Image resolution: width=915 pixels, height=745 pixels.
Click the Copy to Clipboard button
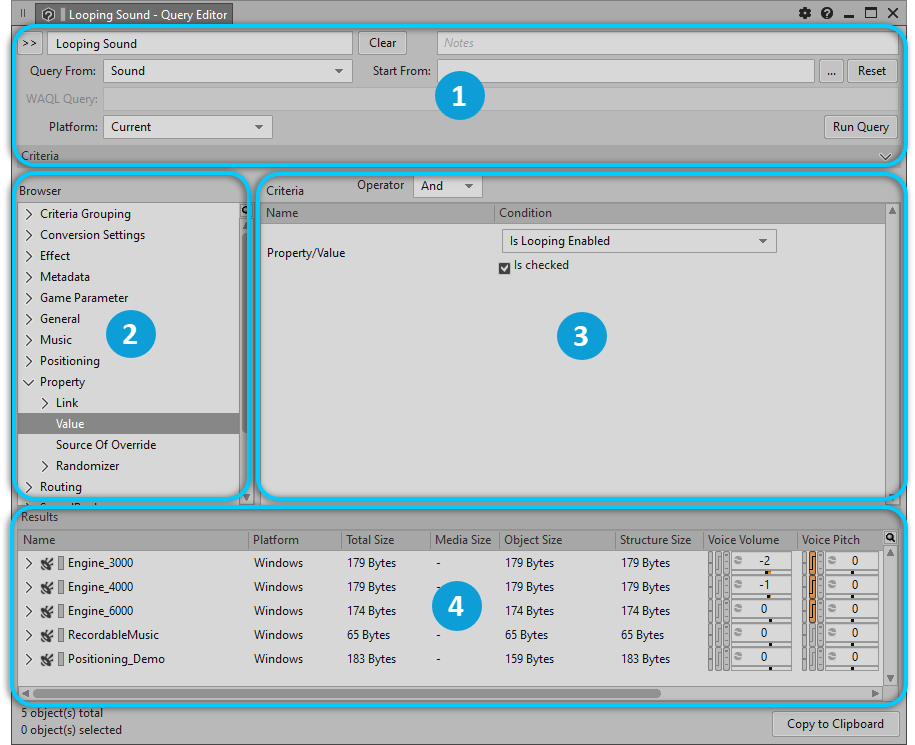coord(835,724)
